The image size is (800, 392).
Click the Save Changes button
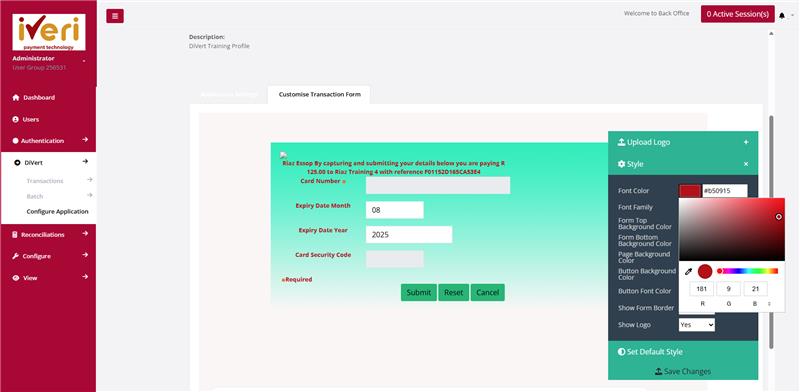(x=683, y=371)
